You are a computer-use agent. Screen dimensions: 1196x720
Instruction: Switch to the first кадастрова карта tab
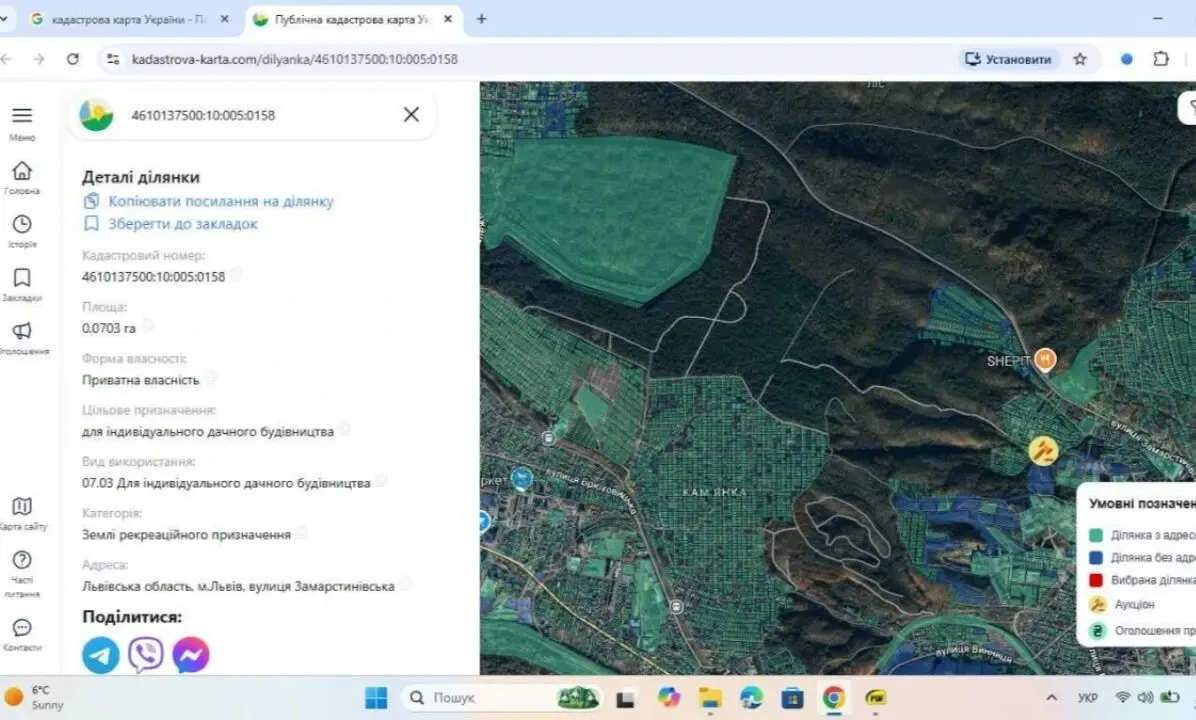[x=127, y=19]
